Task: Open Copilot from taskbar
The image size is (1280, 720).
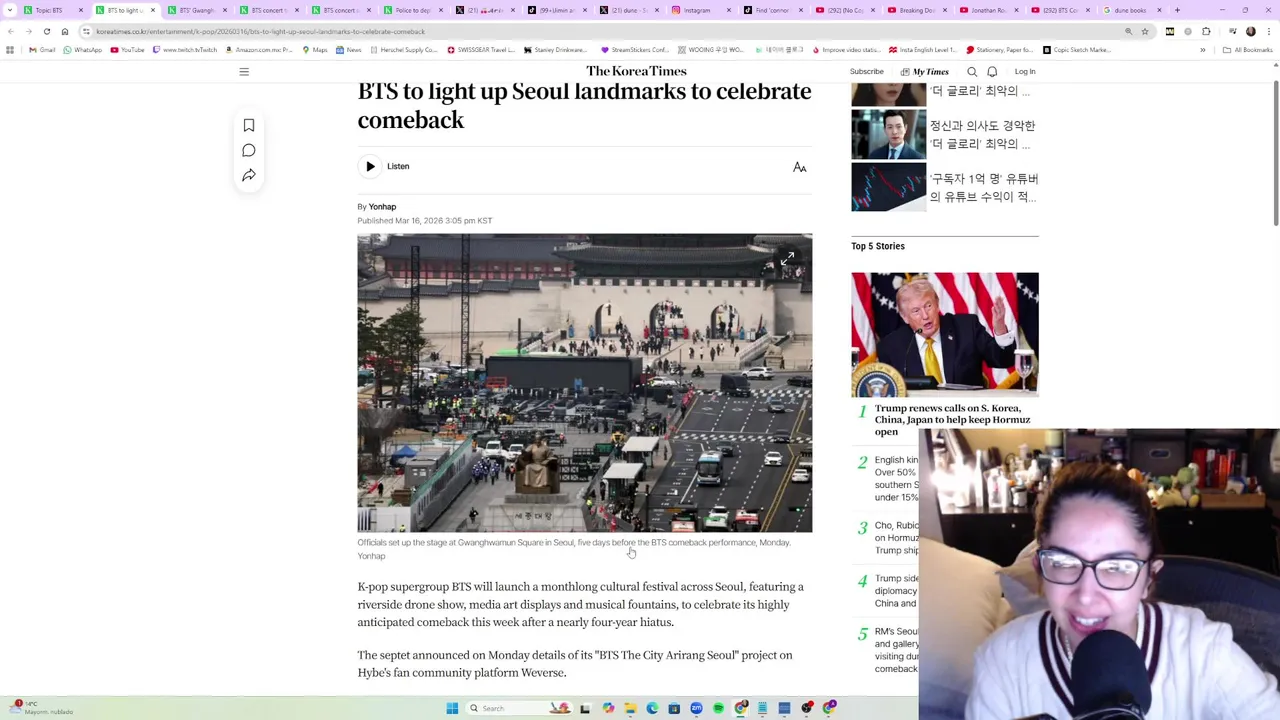Action: 608,708
